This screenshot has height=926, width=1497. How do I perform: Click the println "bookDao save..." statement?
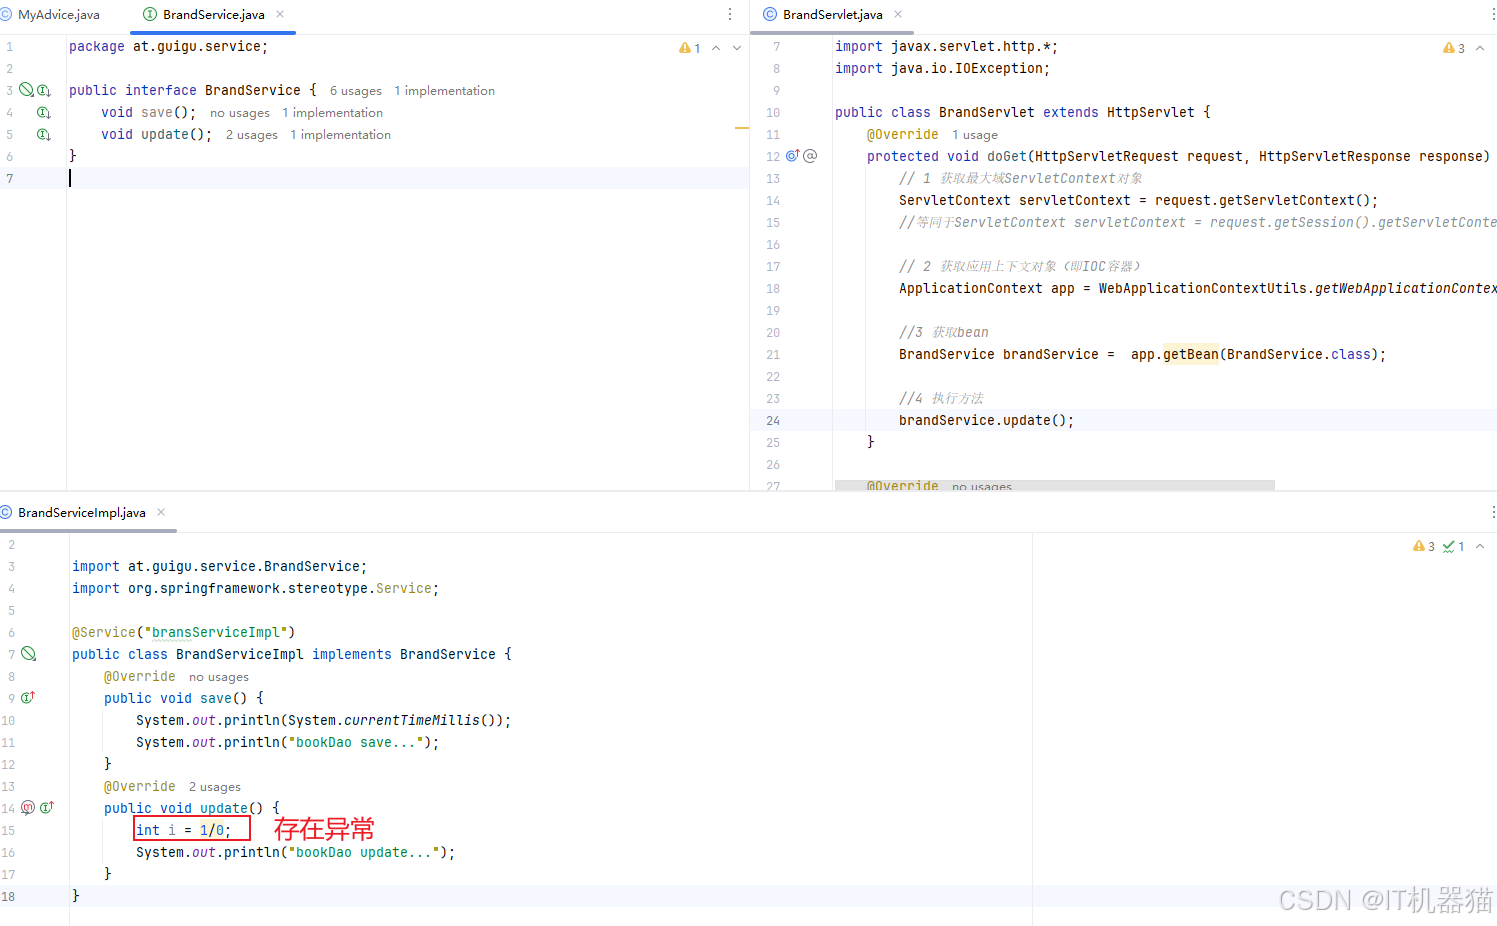[287, 743]
